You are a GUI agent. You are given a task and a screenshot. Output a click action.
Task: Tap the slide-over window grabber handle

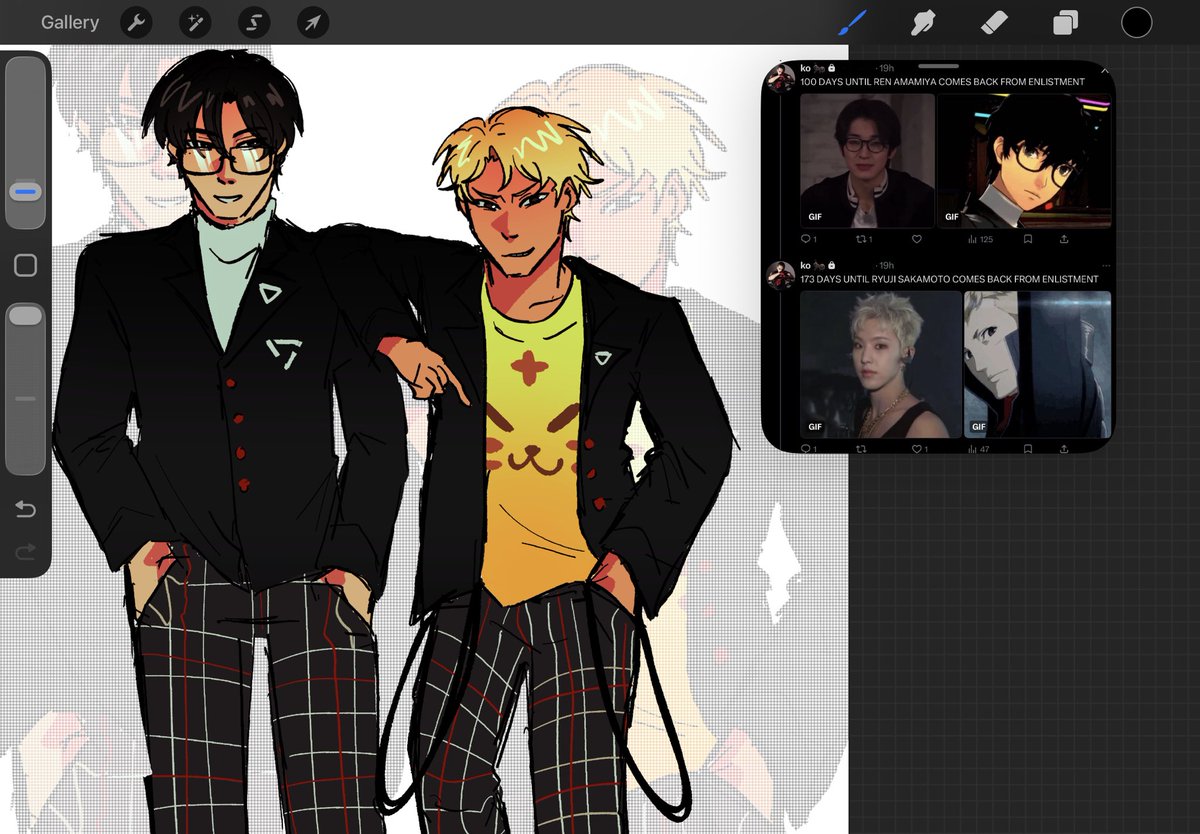point(938,66)
